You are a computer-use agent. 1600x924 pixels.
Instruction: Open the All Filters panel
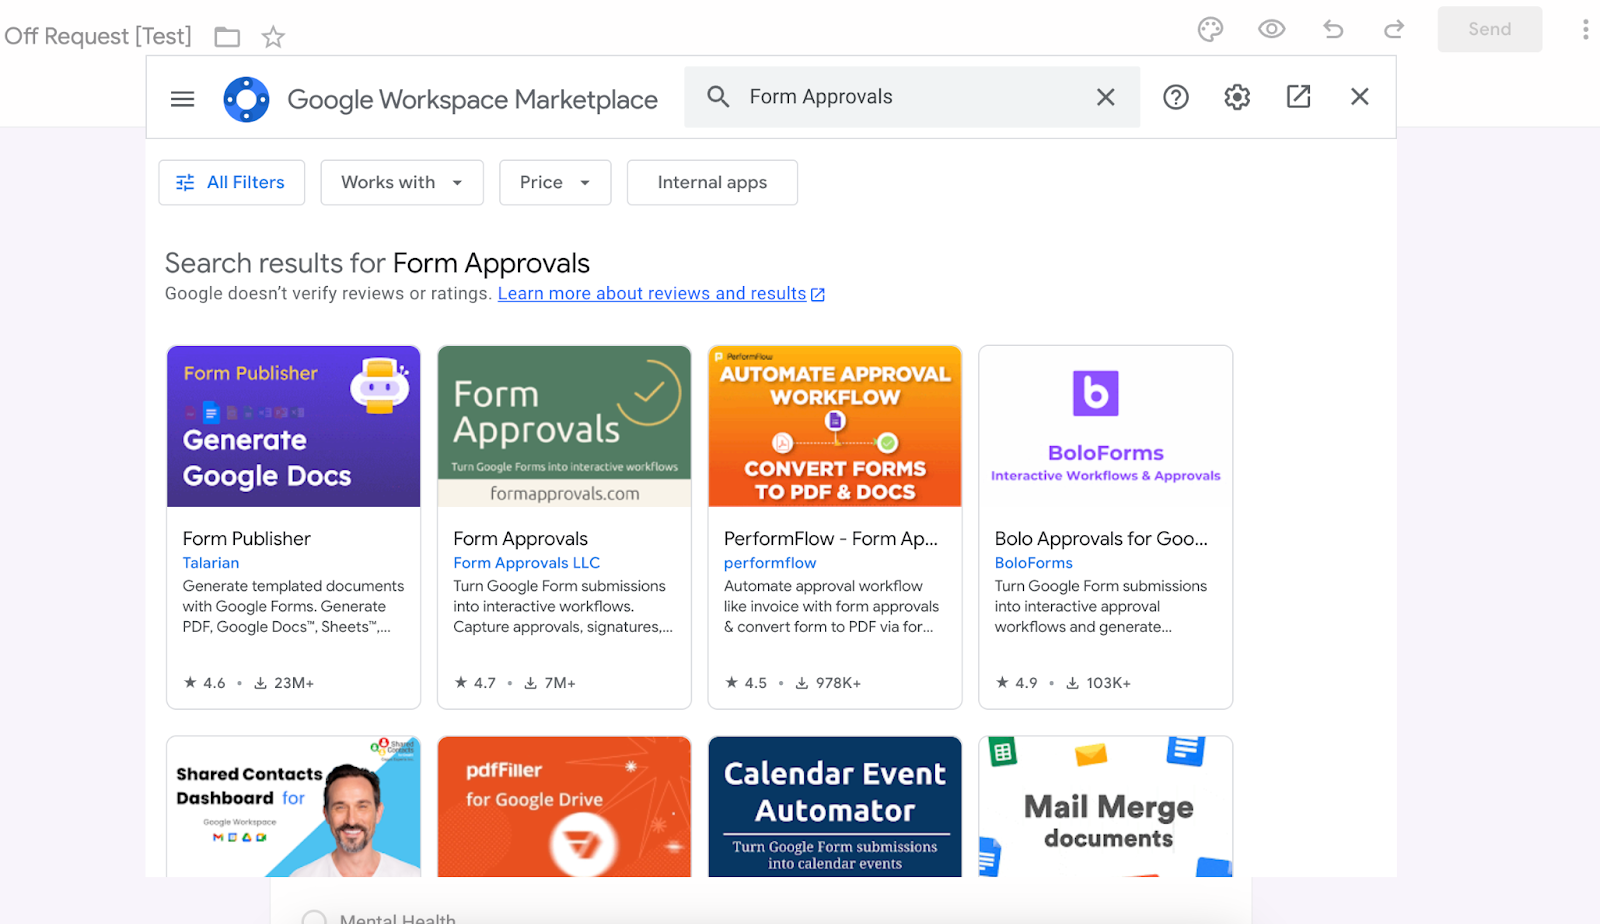(231, 183)
